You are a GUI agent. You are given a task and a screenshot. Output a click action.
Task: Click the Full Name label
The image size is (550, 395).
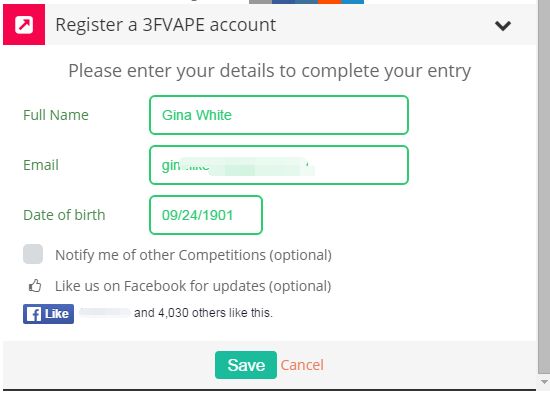(56, 115)
